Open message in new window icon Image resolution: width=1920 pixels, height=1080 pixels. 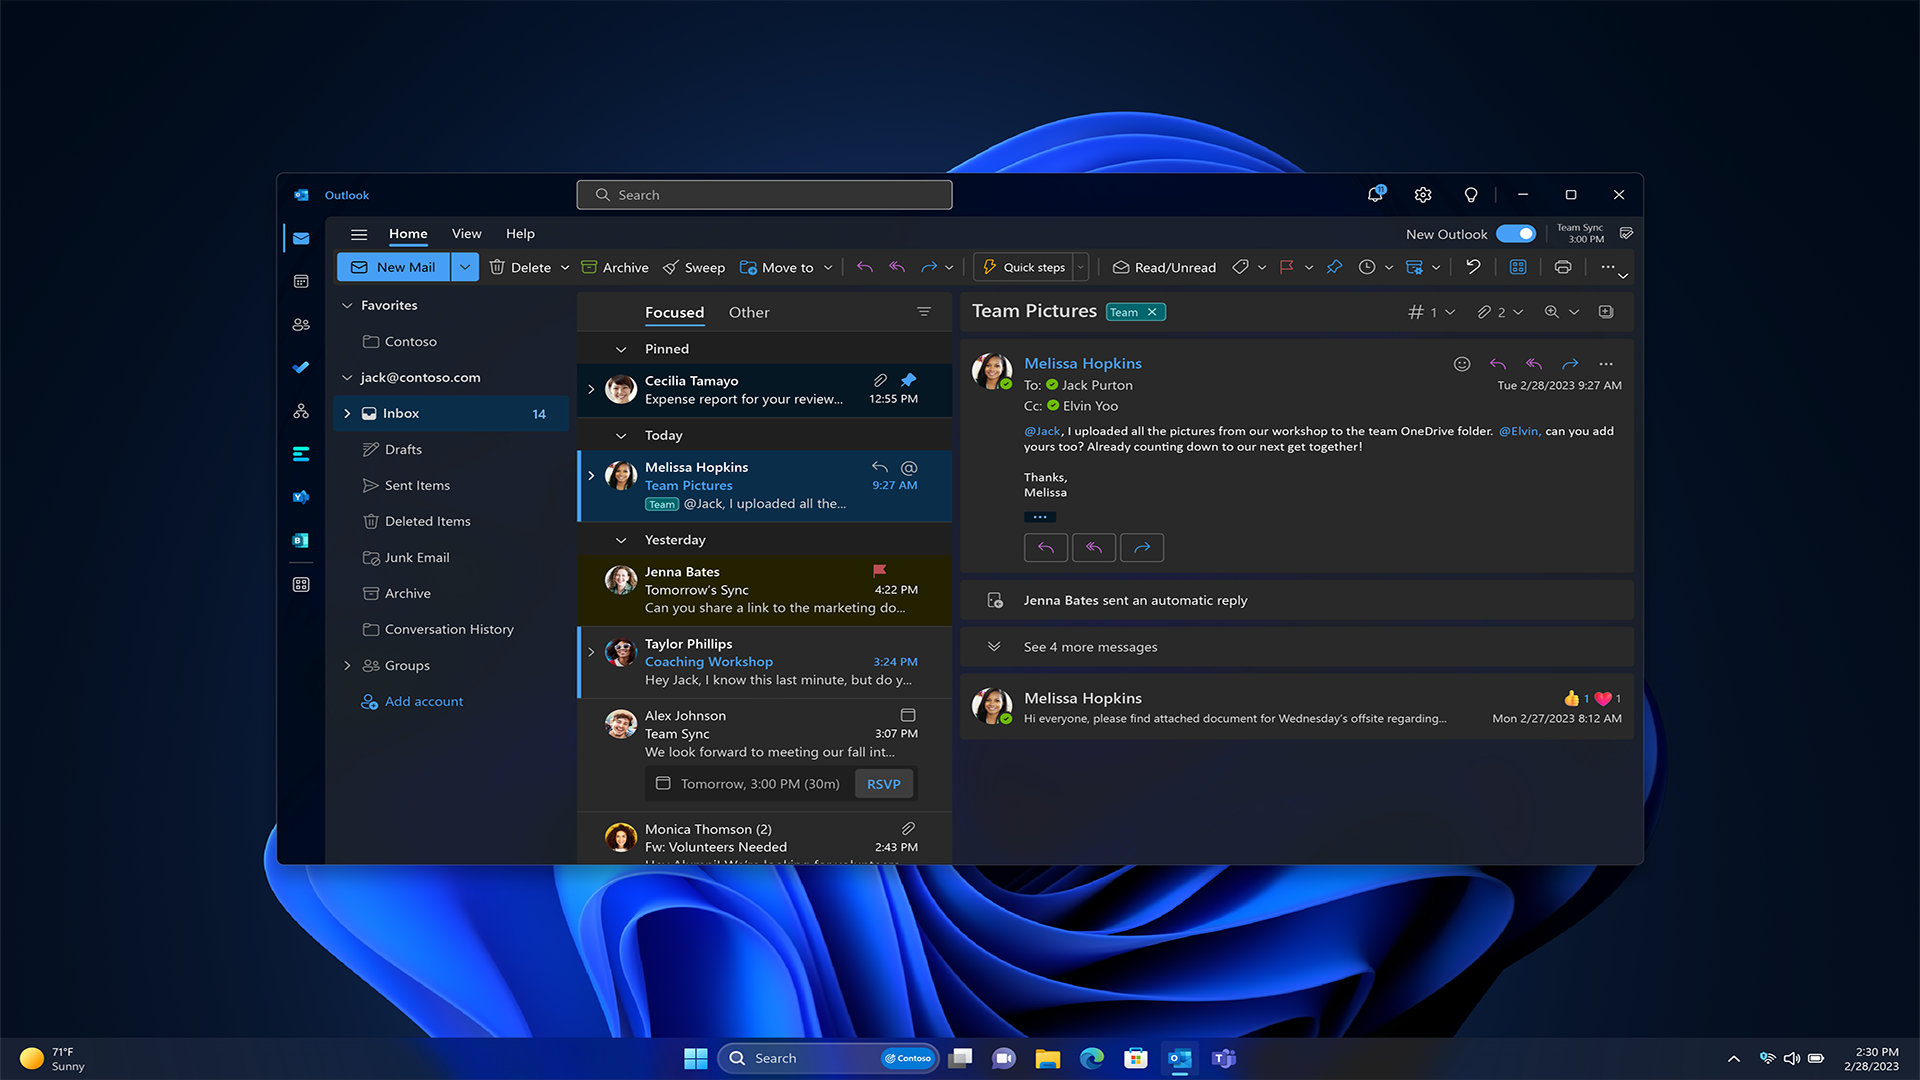pyautogui.click(x=1606, y=312)
